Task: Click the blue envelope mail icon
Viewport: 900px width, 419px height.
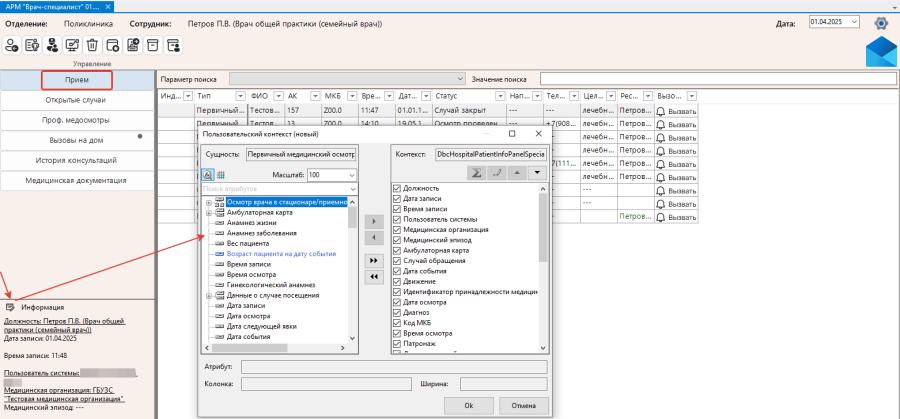Action: point(881,52)
